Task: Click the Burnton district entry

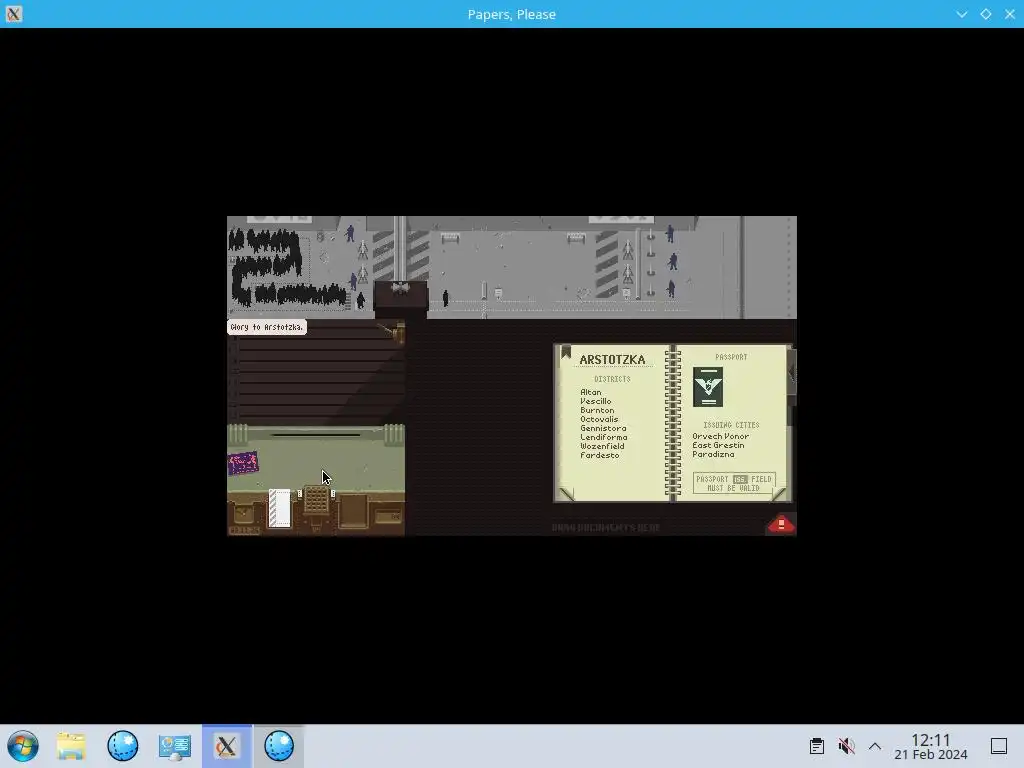Action: click(x=597, y=410)
